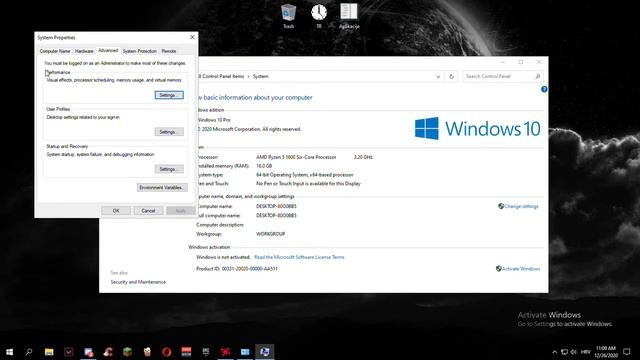Open User Profiles Settings button

pos(169,132)
